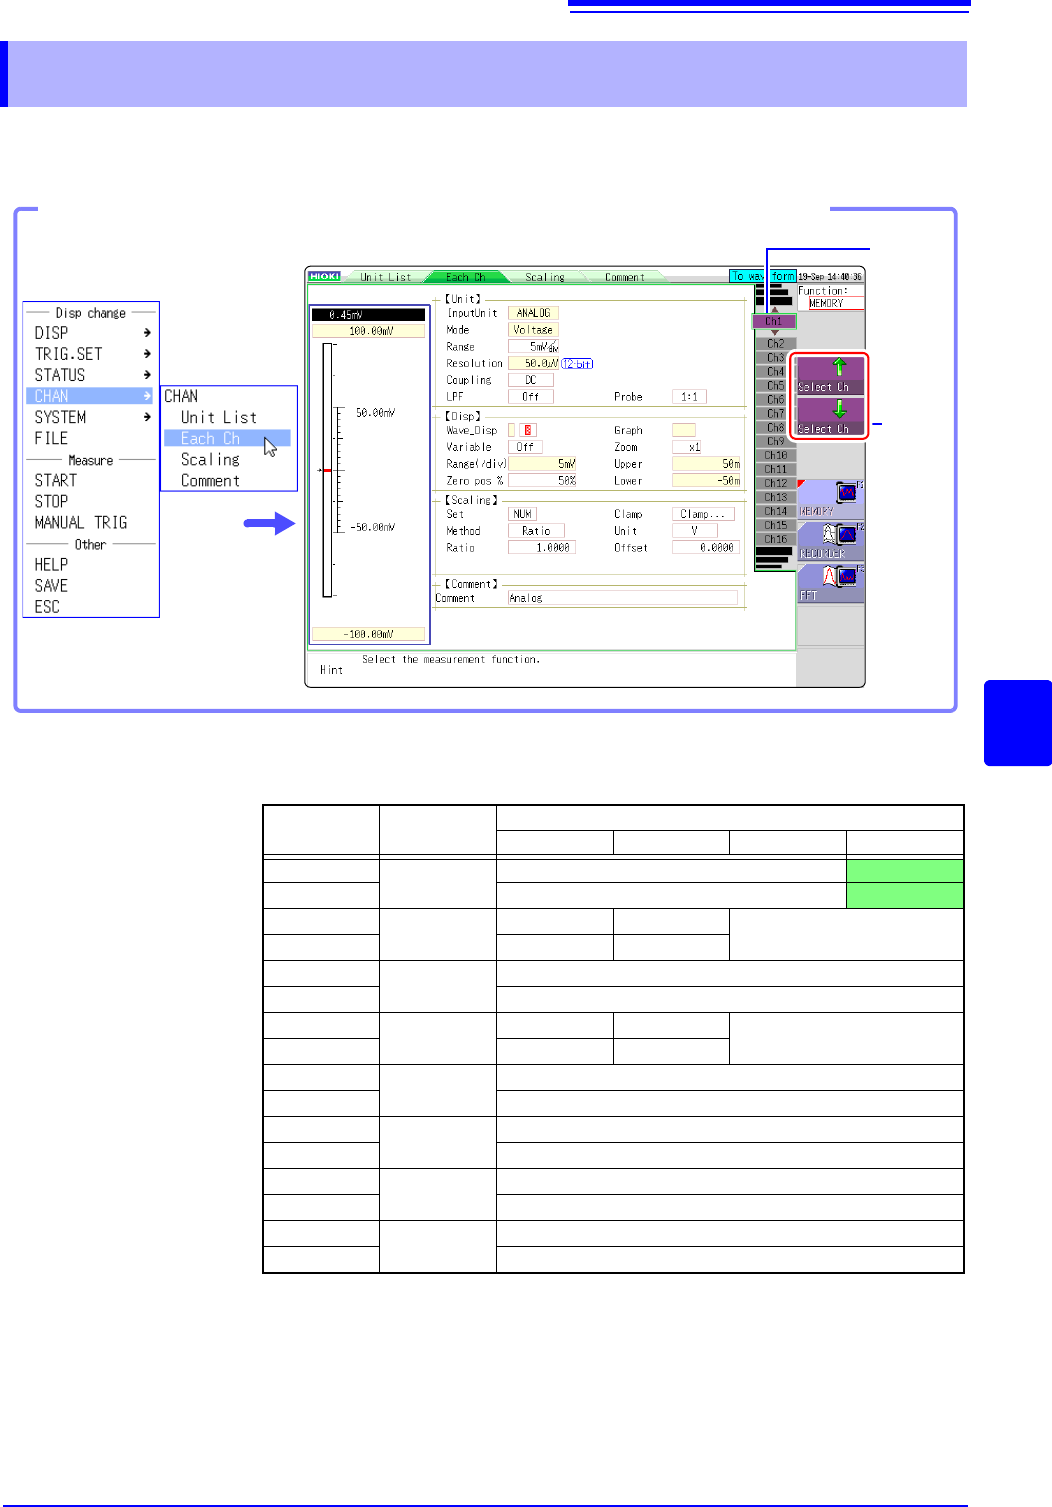Click the Graph field under Disp
This screenshot has width=1052, height=1507.
(684, 430)
